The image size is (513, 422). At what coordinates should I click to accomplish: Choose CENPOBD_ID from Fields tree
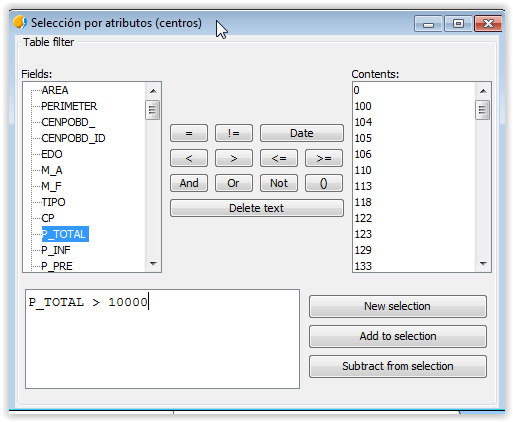(x=73, y=138)
